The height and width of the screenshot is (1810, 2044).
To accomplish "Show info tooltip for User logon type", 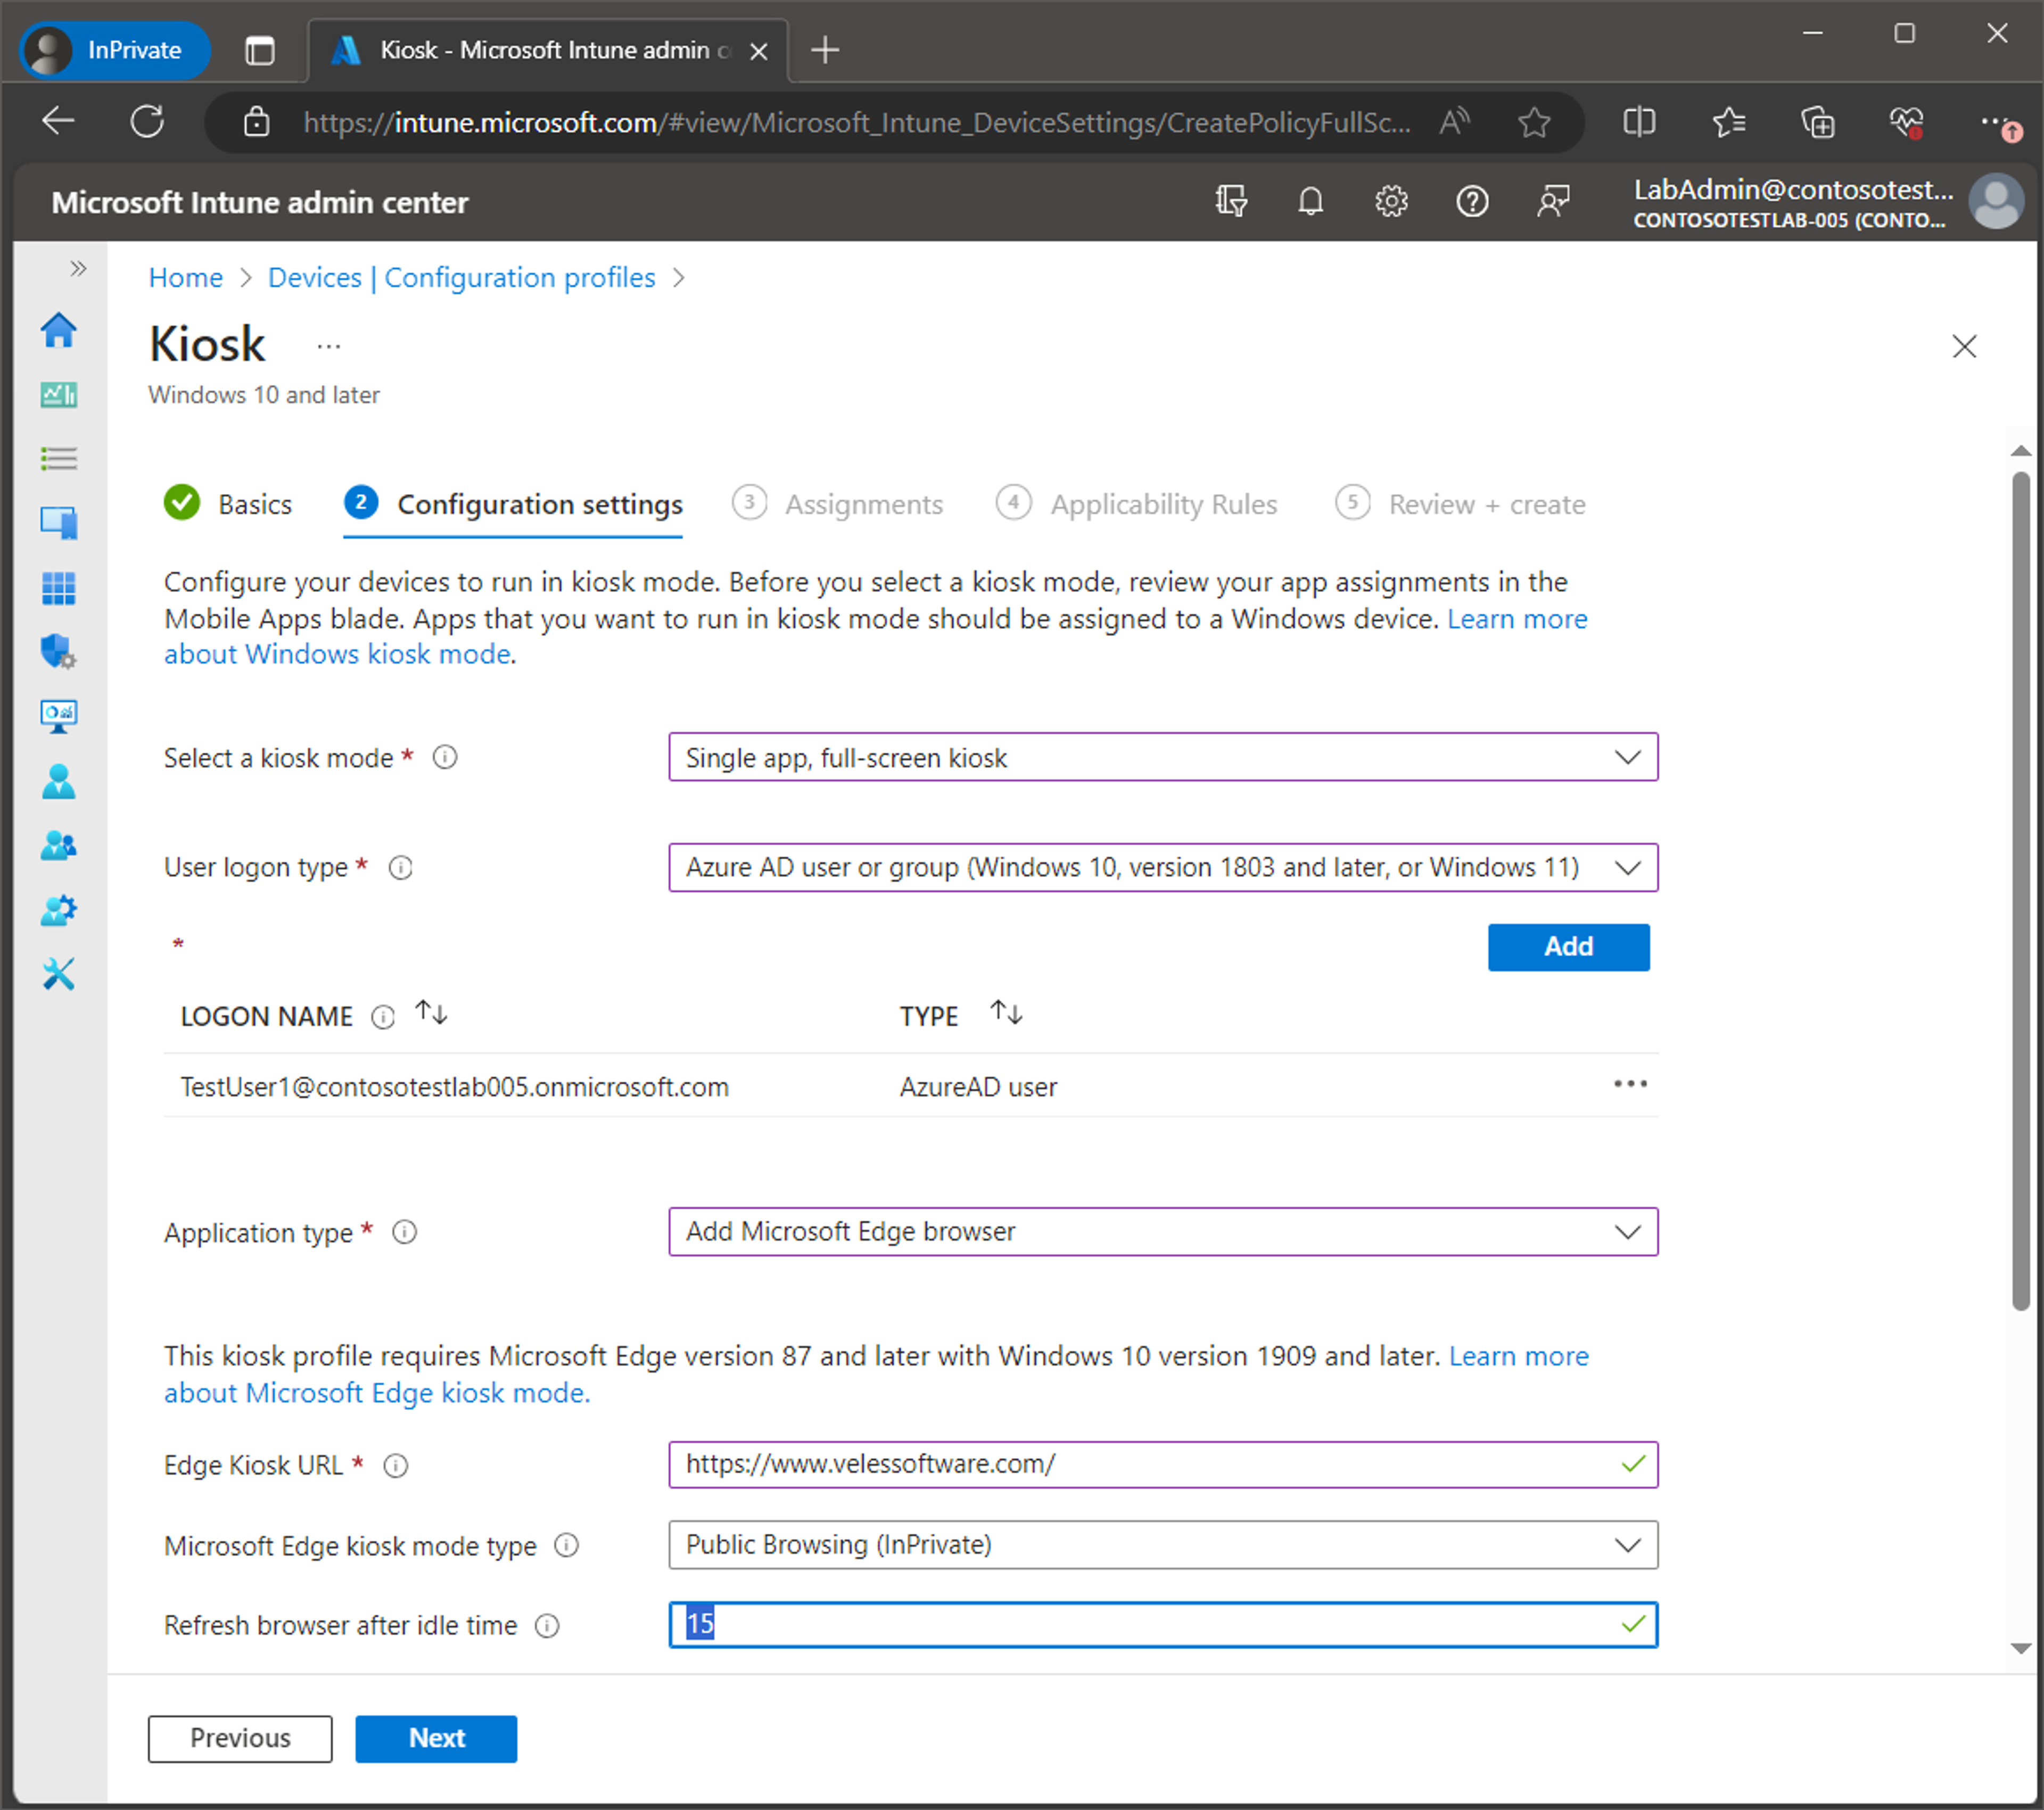I will (x=401, y=867).
